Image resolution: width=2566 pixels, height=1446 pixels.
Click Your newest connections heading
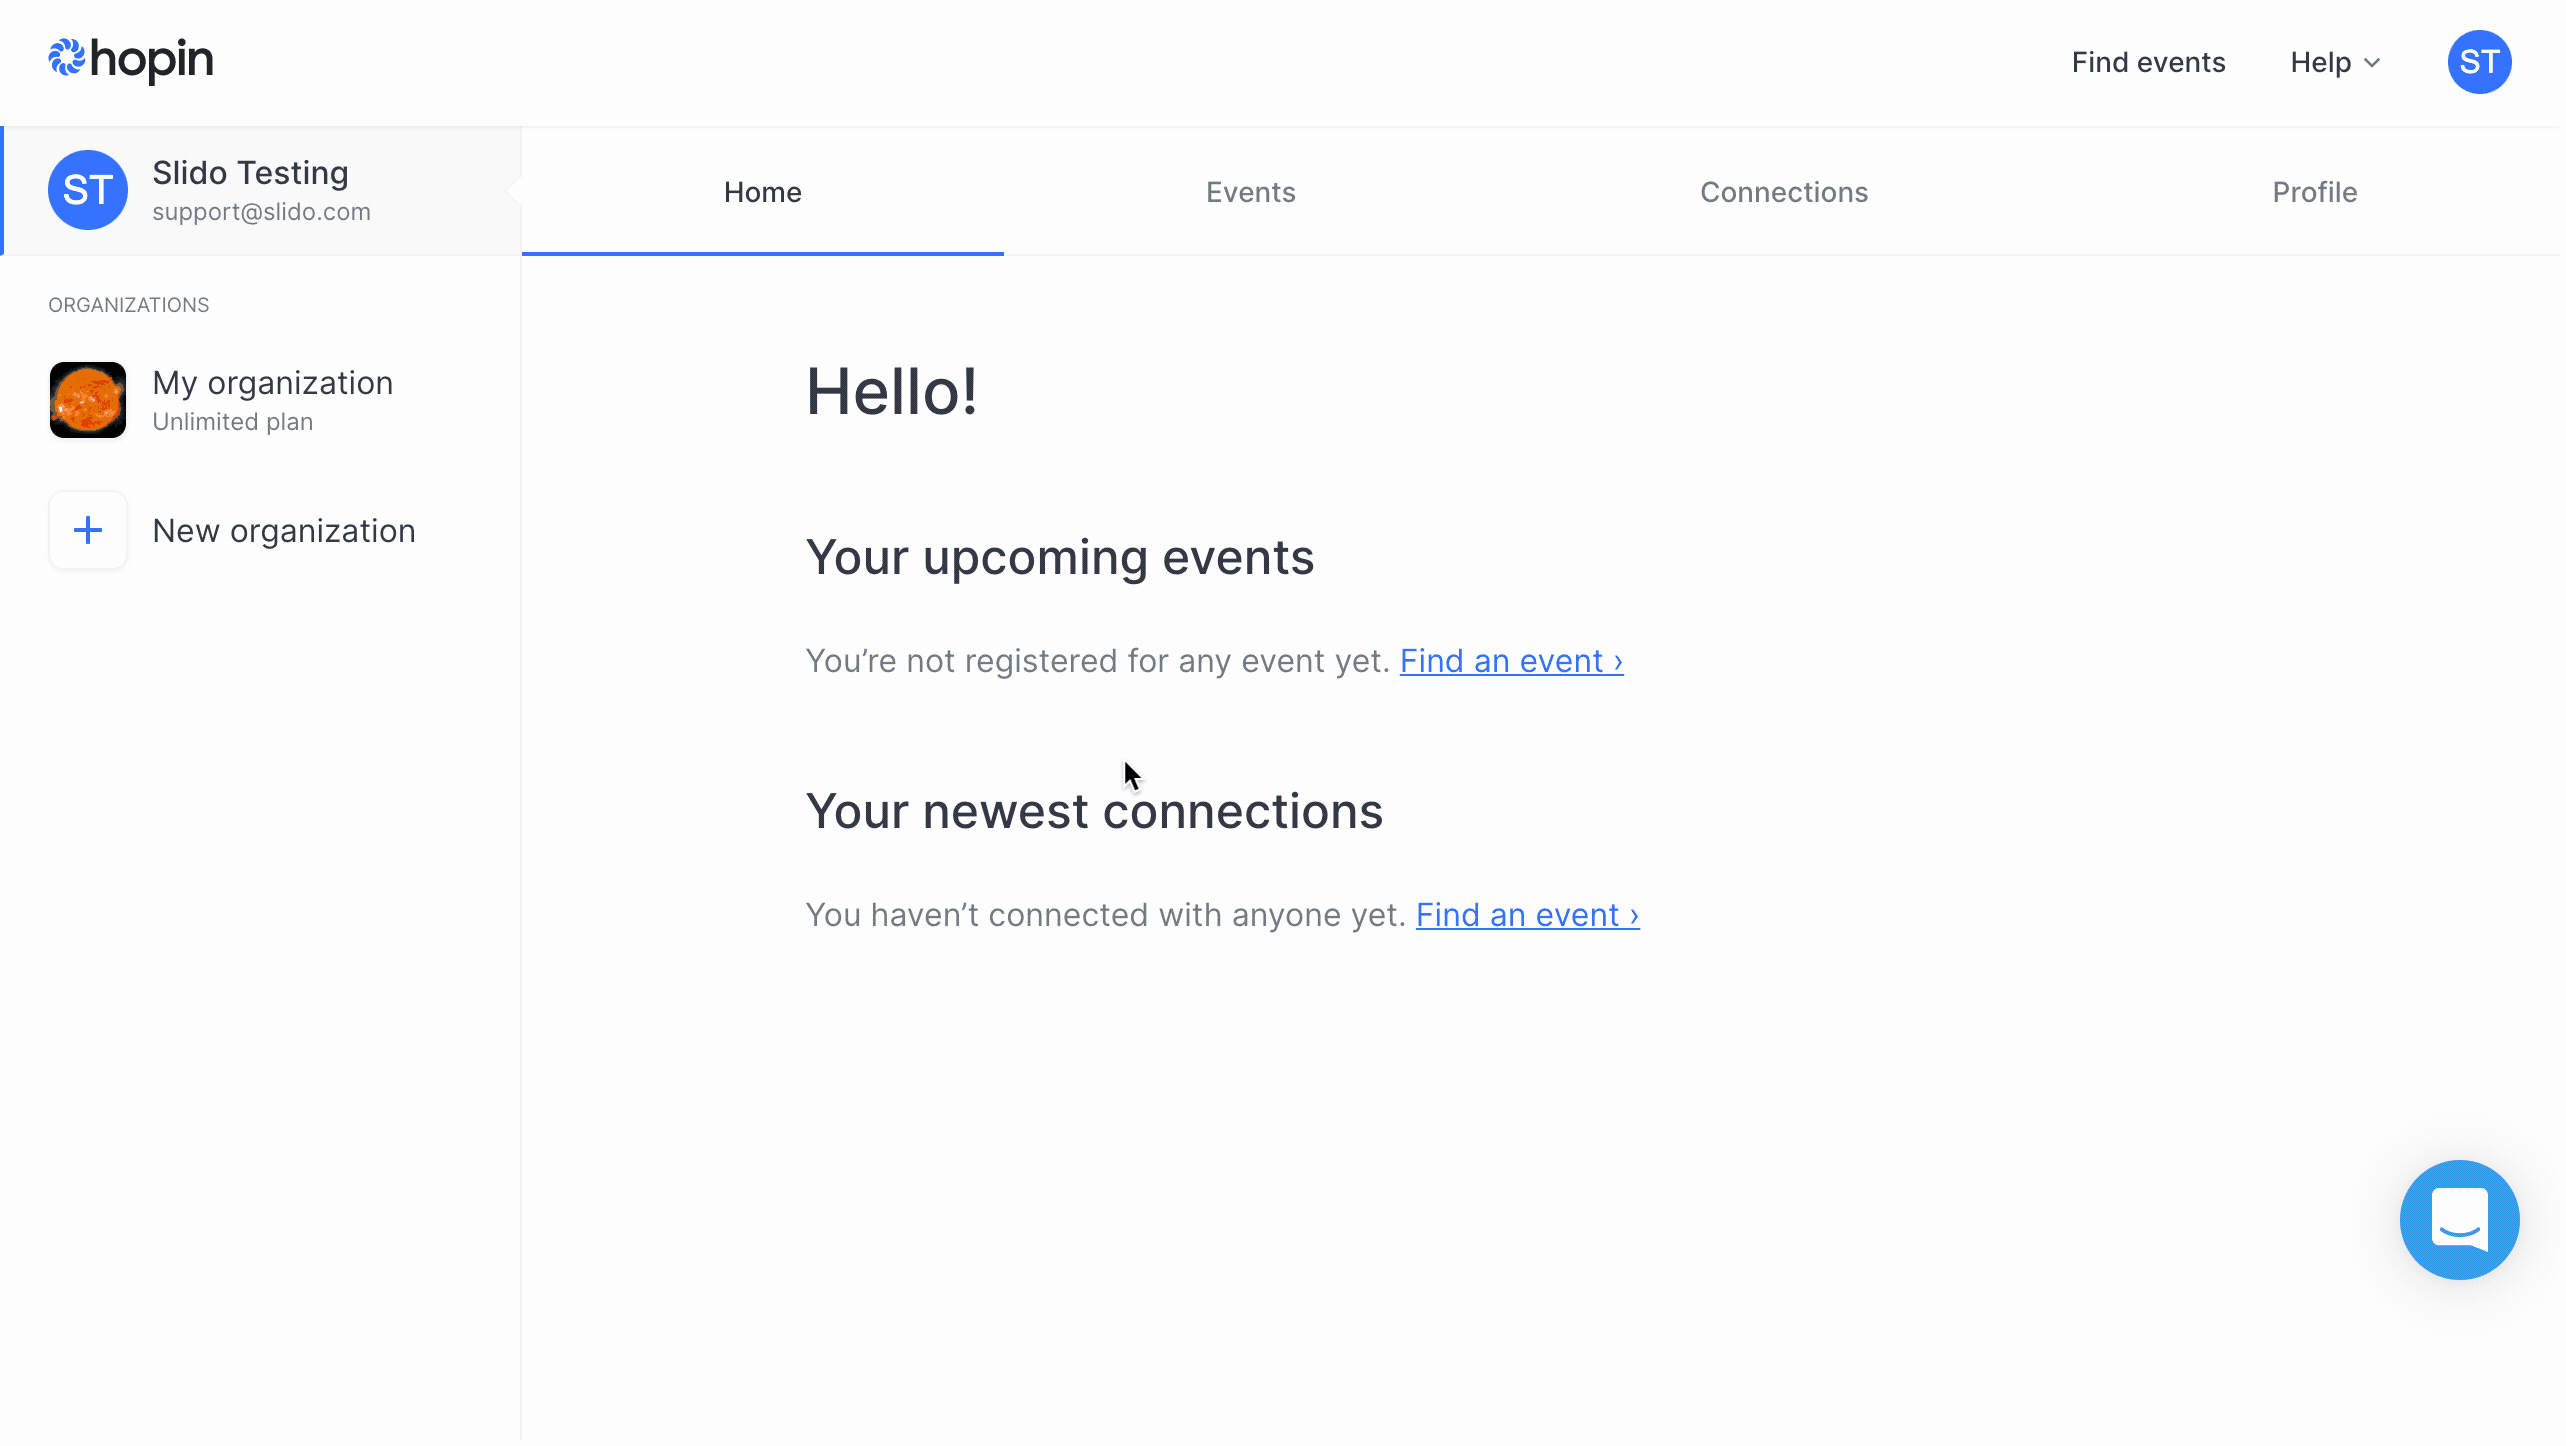1094,811
